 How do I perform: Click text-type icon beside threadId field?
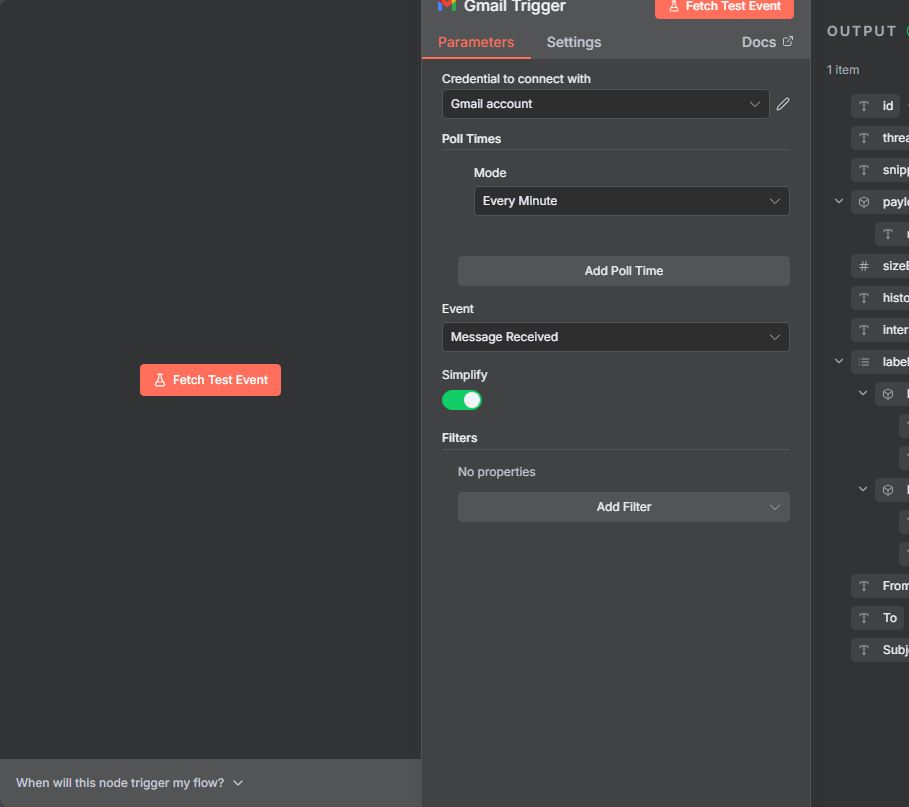(x=864, y=138)
